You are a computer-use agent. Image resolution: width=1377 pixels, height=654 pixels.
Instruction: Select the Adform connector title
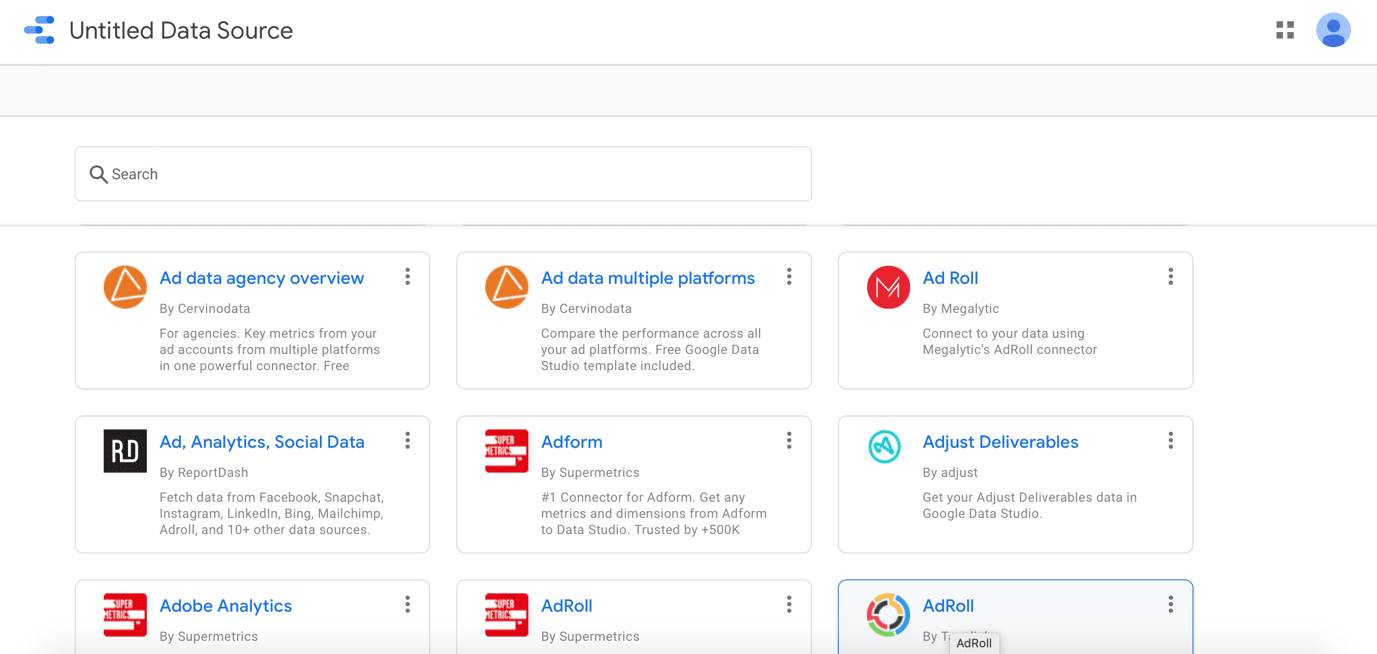pos(572,442)
